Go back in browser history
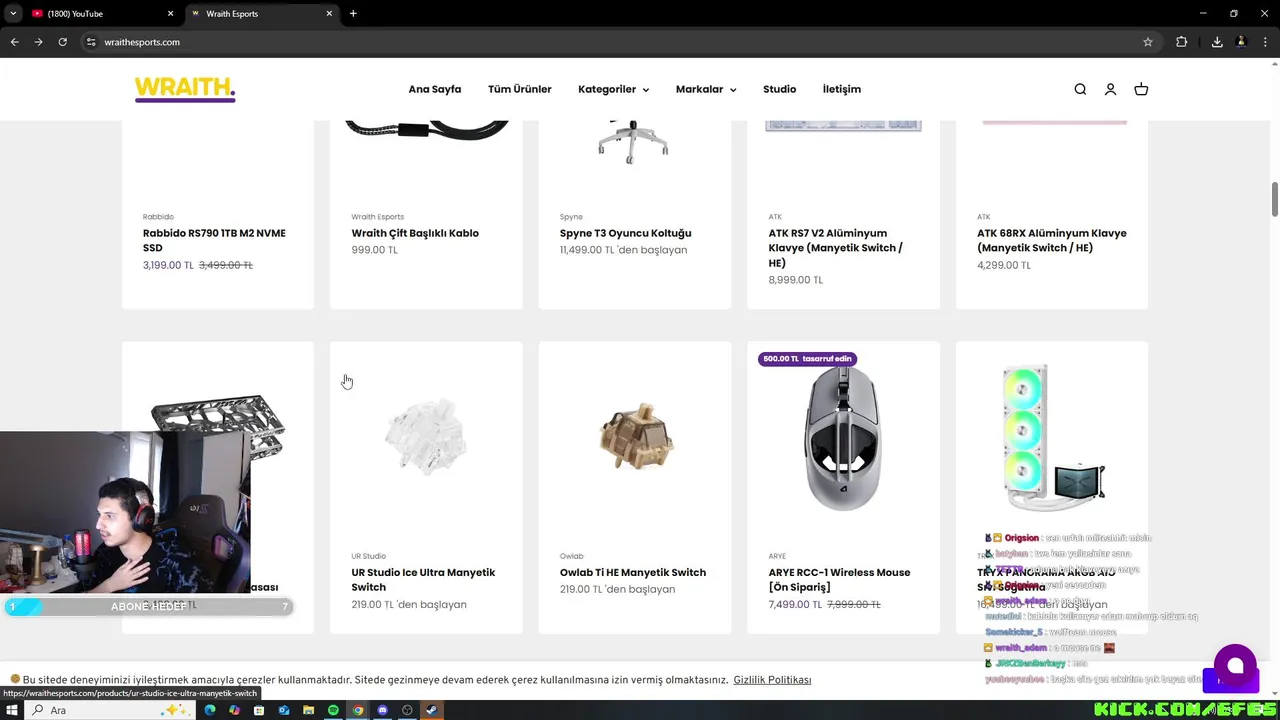This screenshot has width=1280, height=720. click(14, 42)
